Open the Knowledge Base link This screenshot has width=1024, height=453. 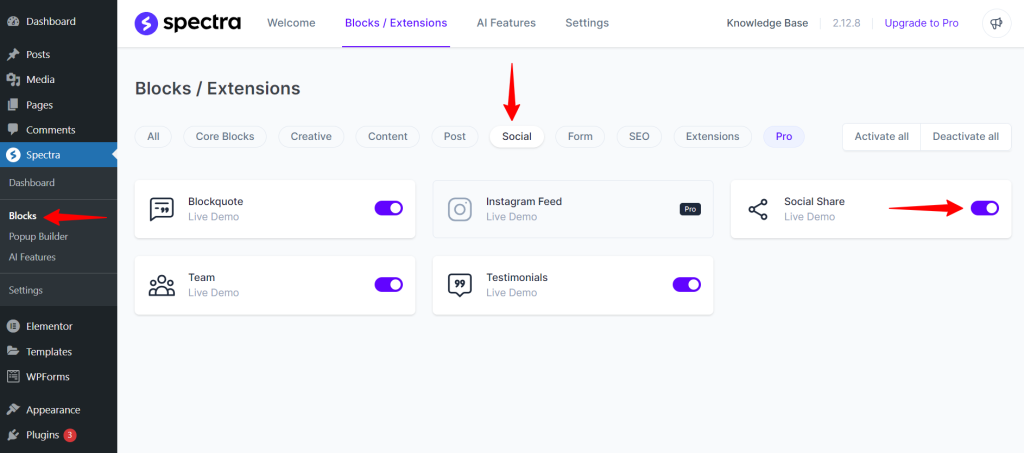[767, 23]
